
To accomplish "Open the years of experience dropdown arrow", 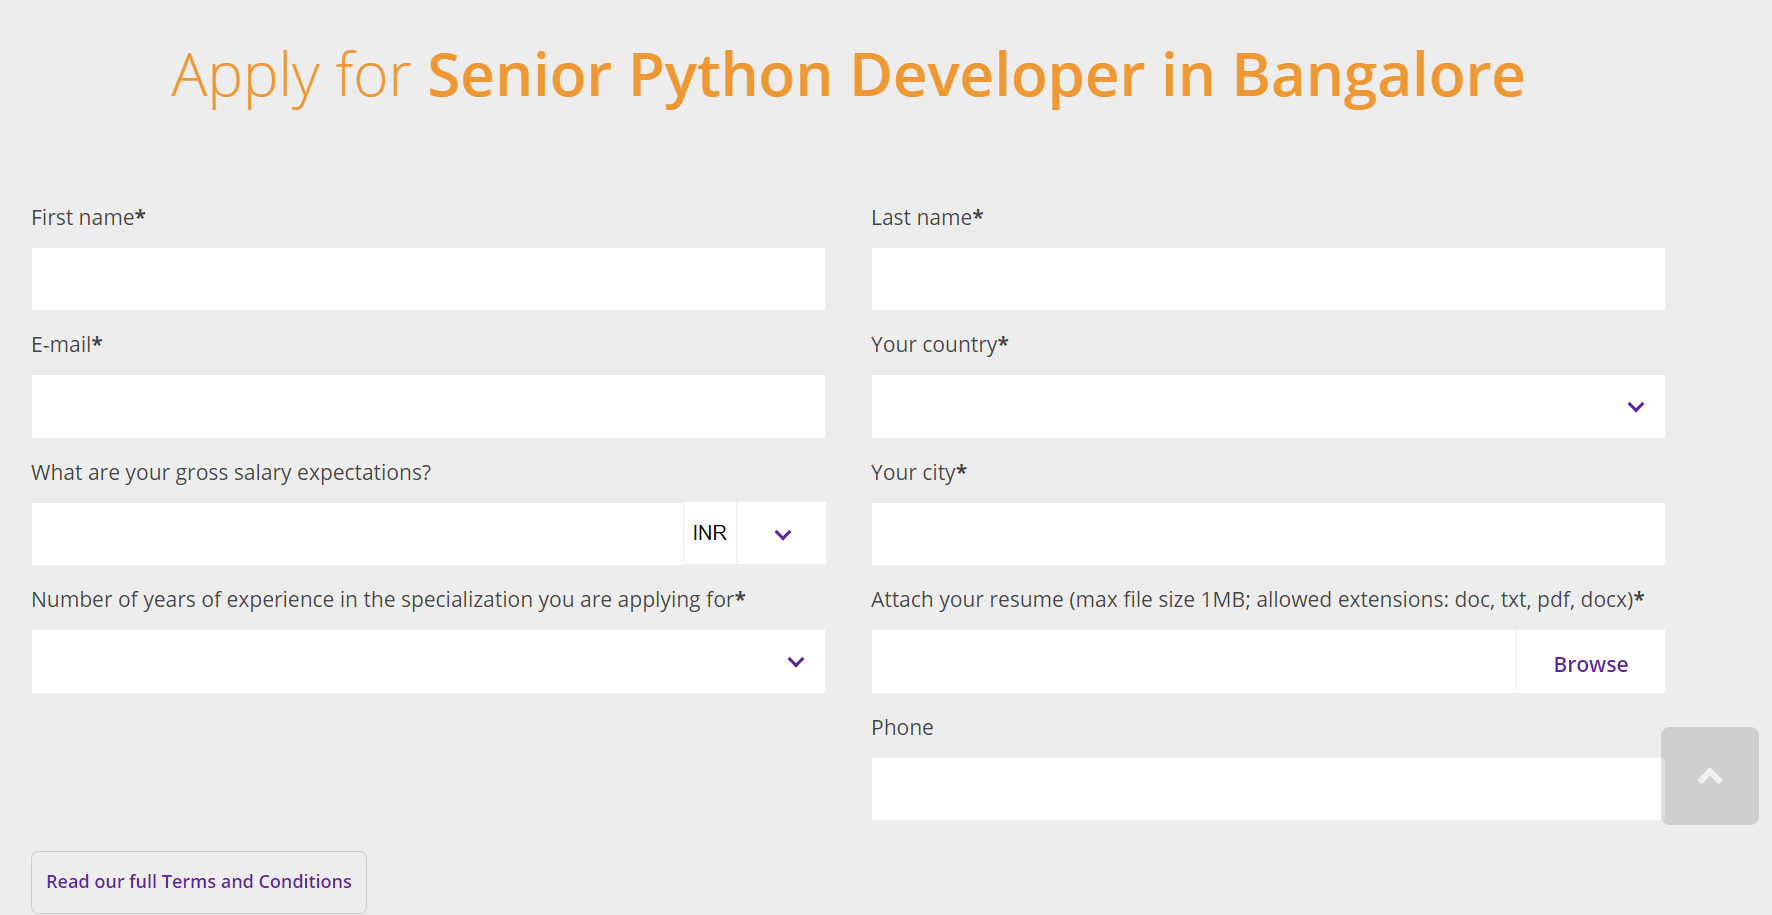I will click(x=795, y=662).
